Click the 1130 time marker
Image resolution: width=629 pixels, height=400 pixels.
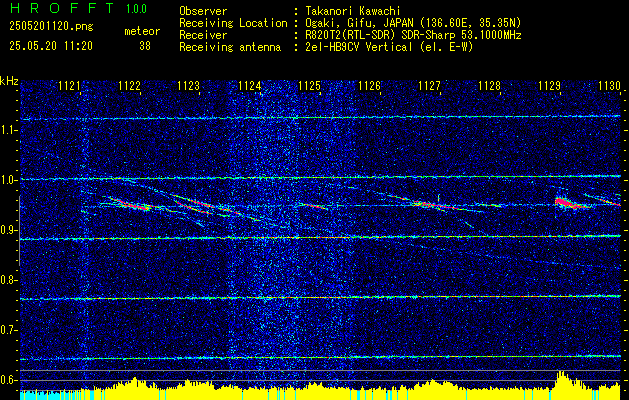pos(609,85)
